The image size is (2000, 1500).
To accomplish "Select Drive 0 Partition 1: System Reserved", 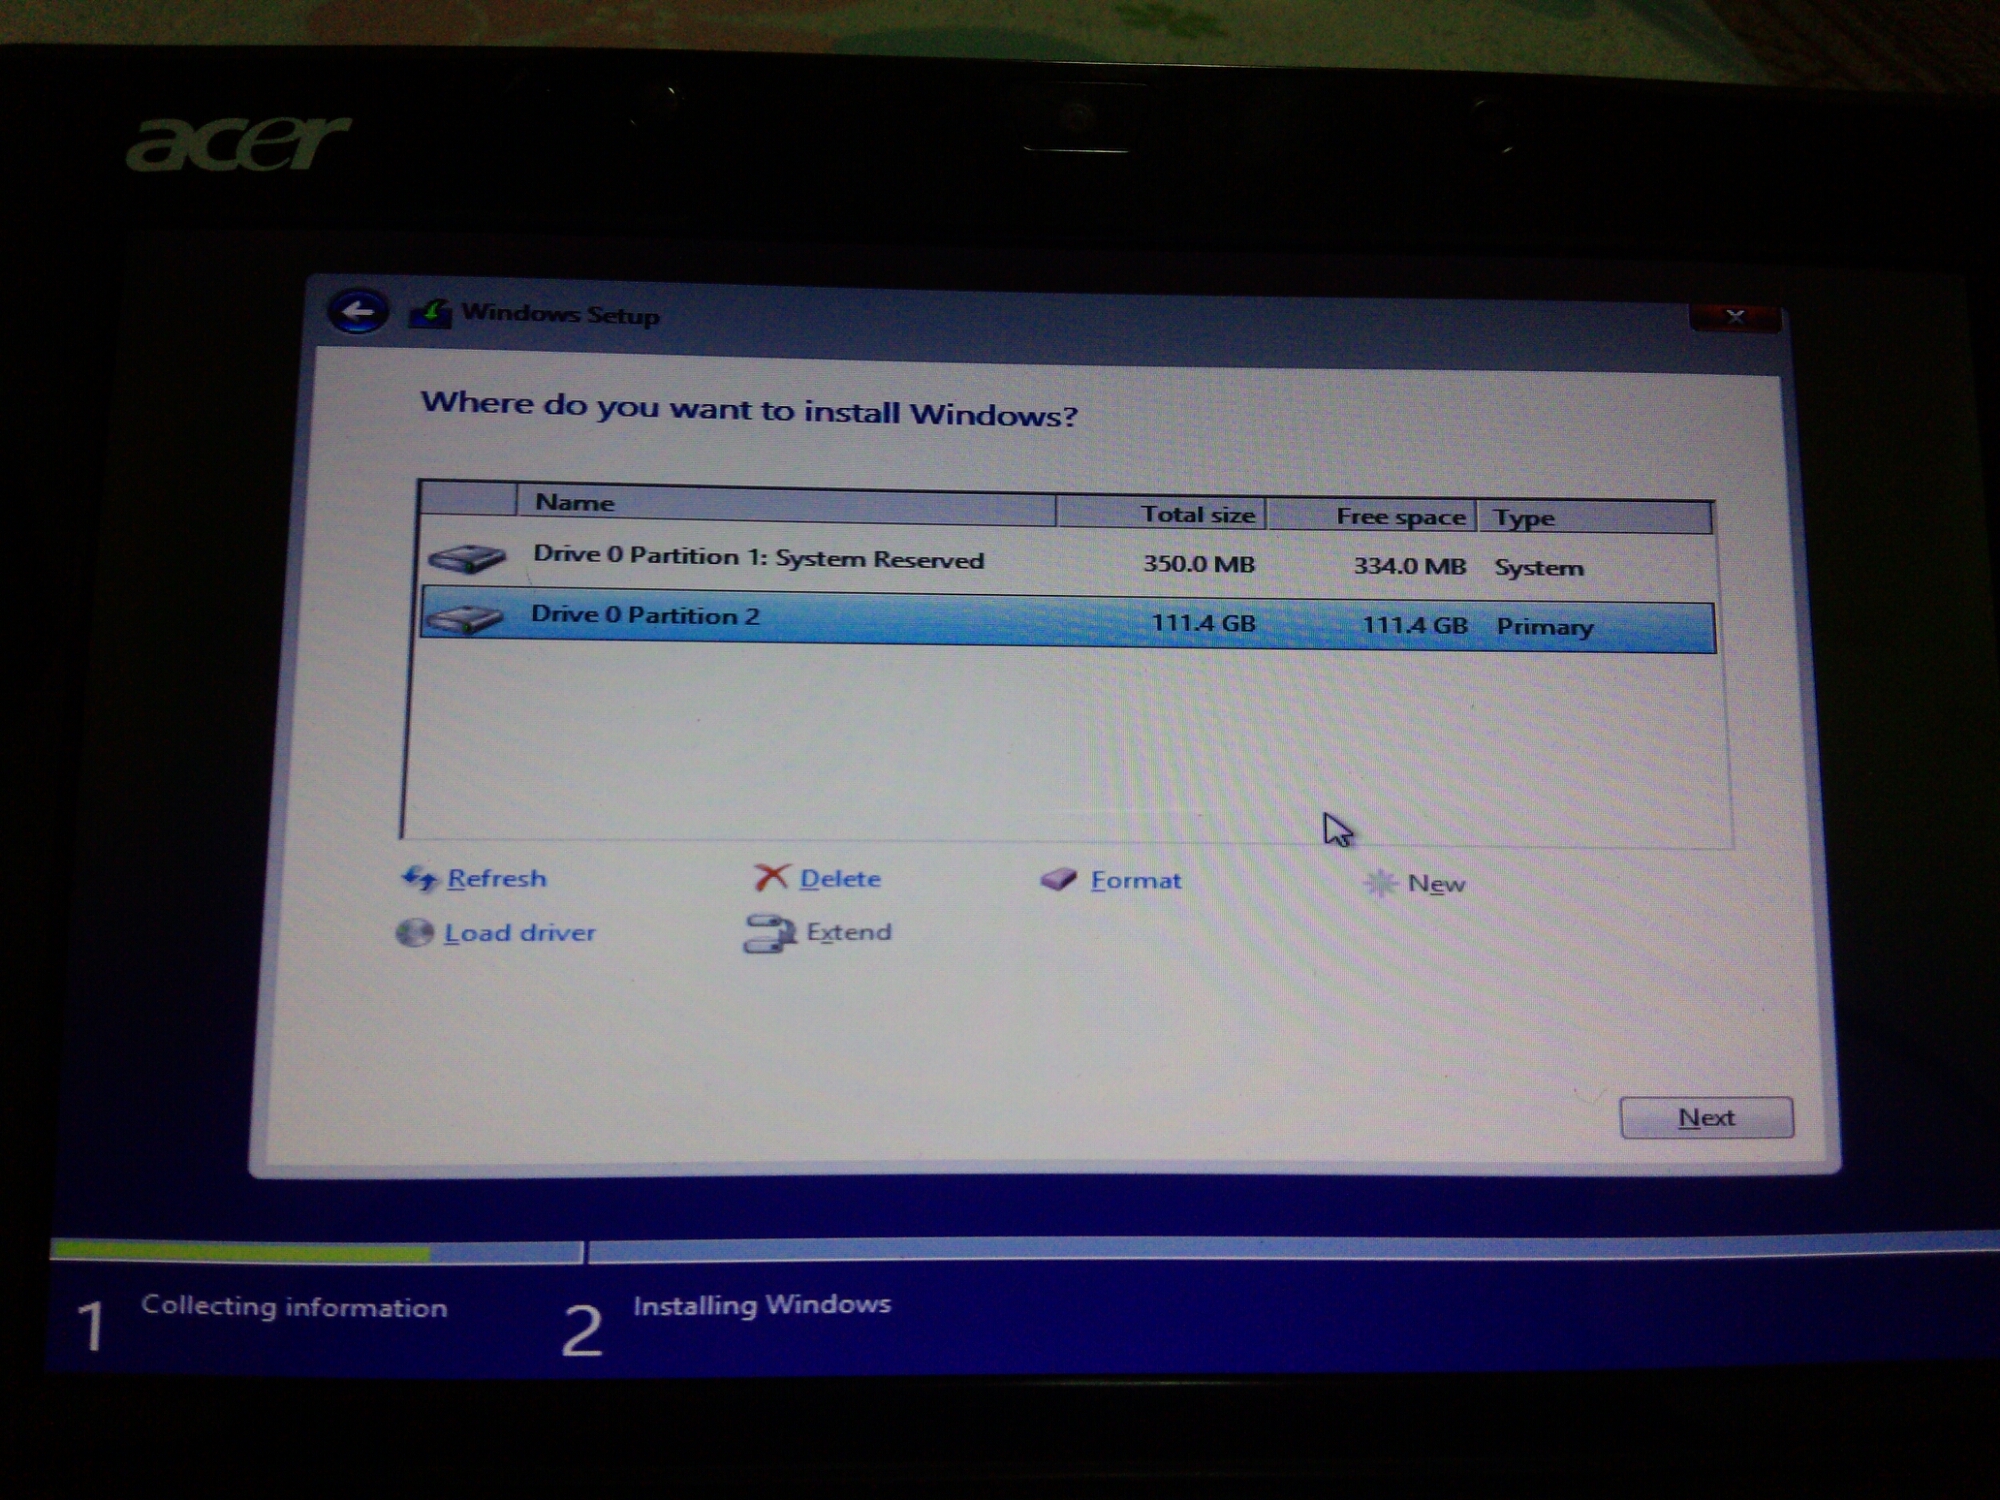I will click(x=758, y=557).
